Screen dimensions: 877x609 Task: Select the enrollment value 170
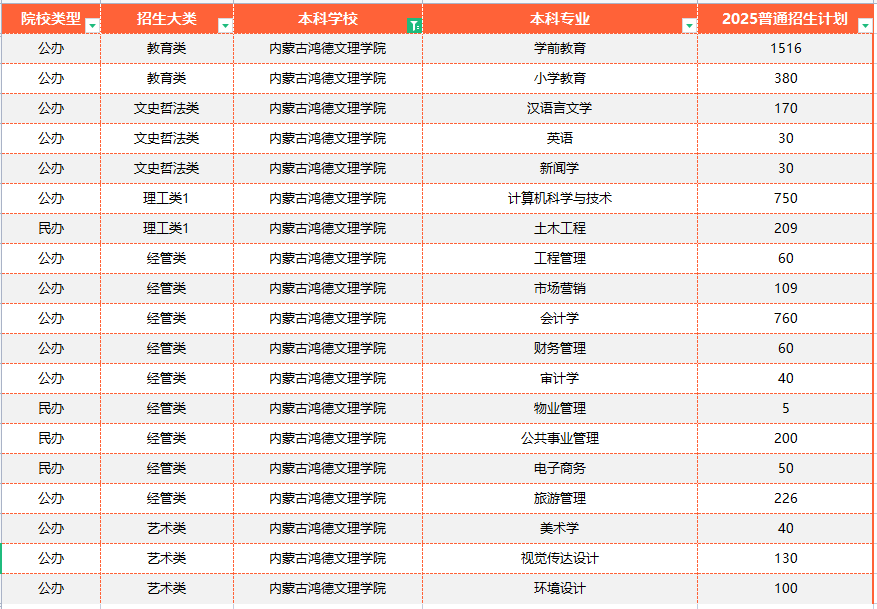(x=786, y=108)
